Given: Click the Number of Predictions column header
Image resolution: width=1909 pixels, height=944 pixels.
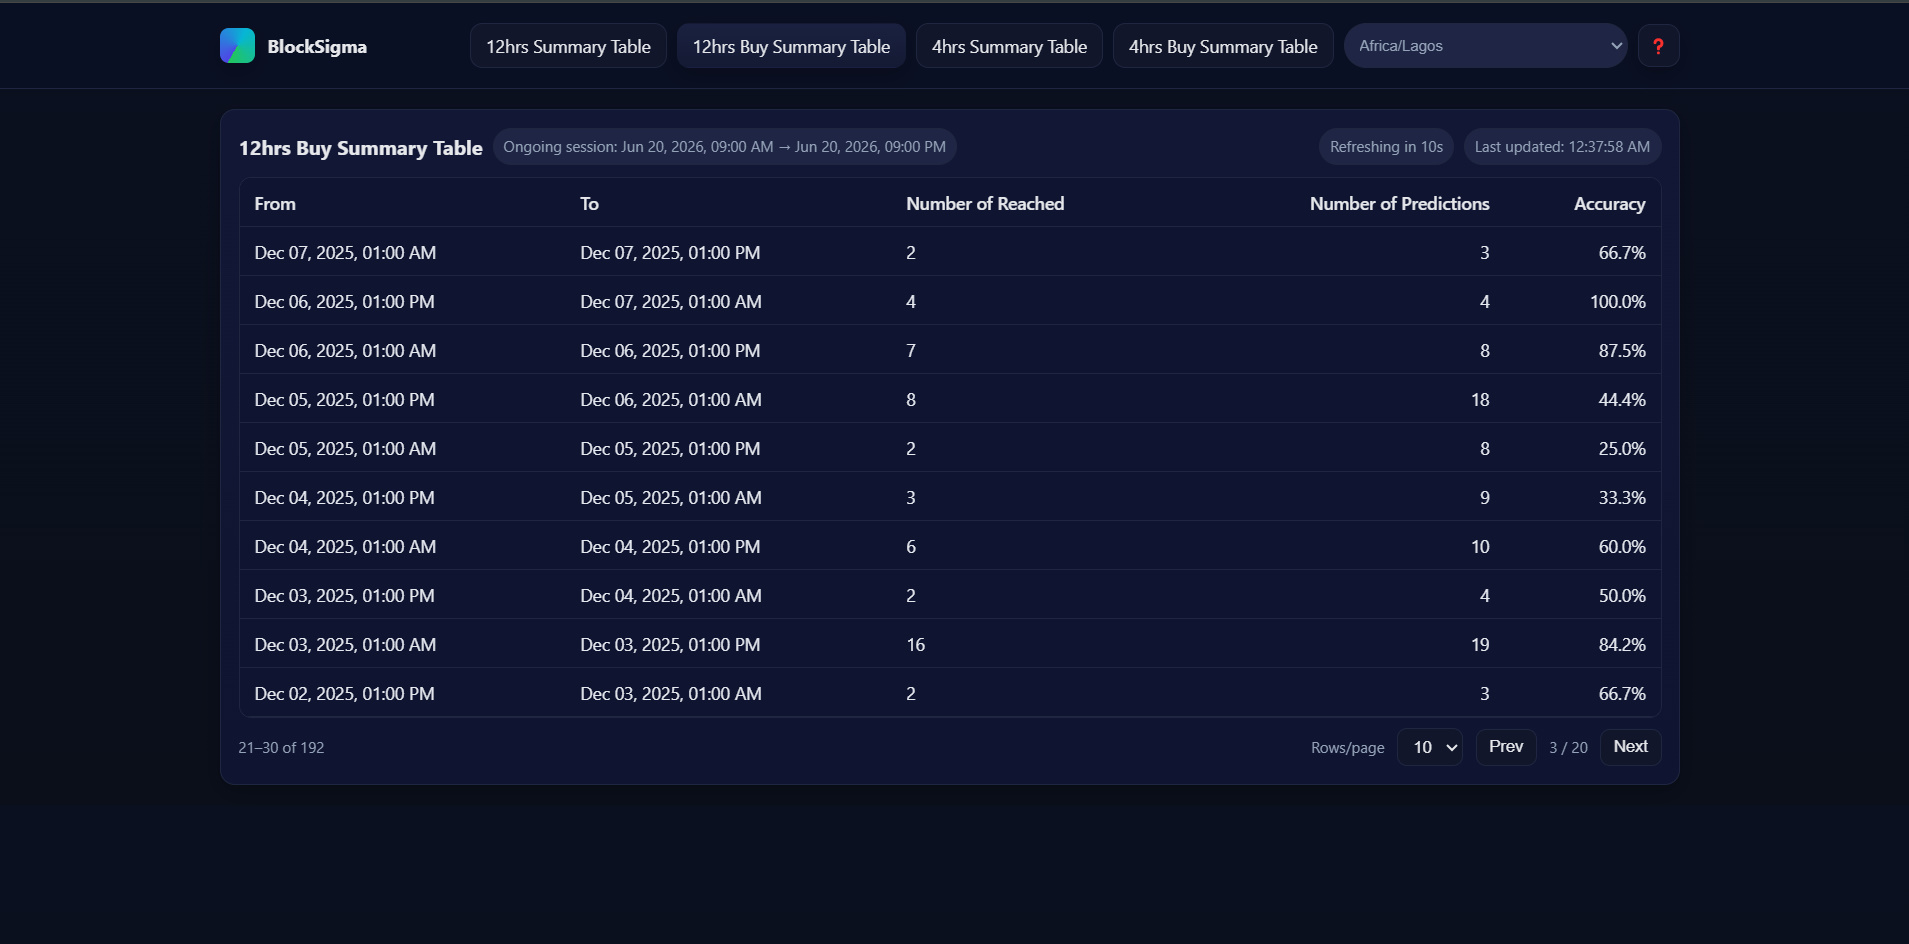Looking at the screenshot, I should coord(1399,204).
